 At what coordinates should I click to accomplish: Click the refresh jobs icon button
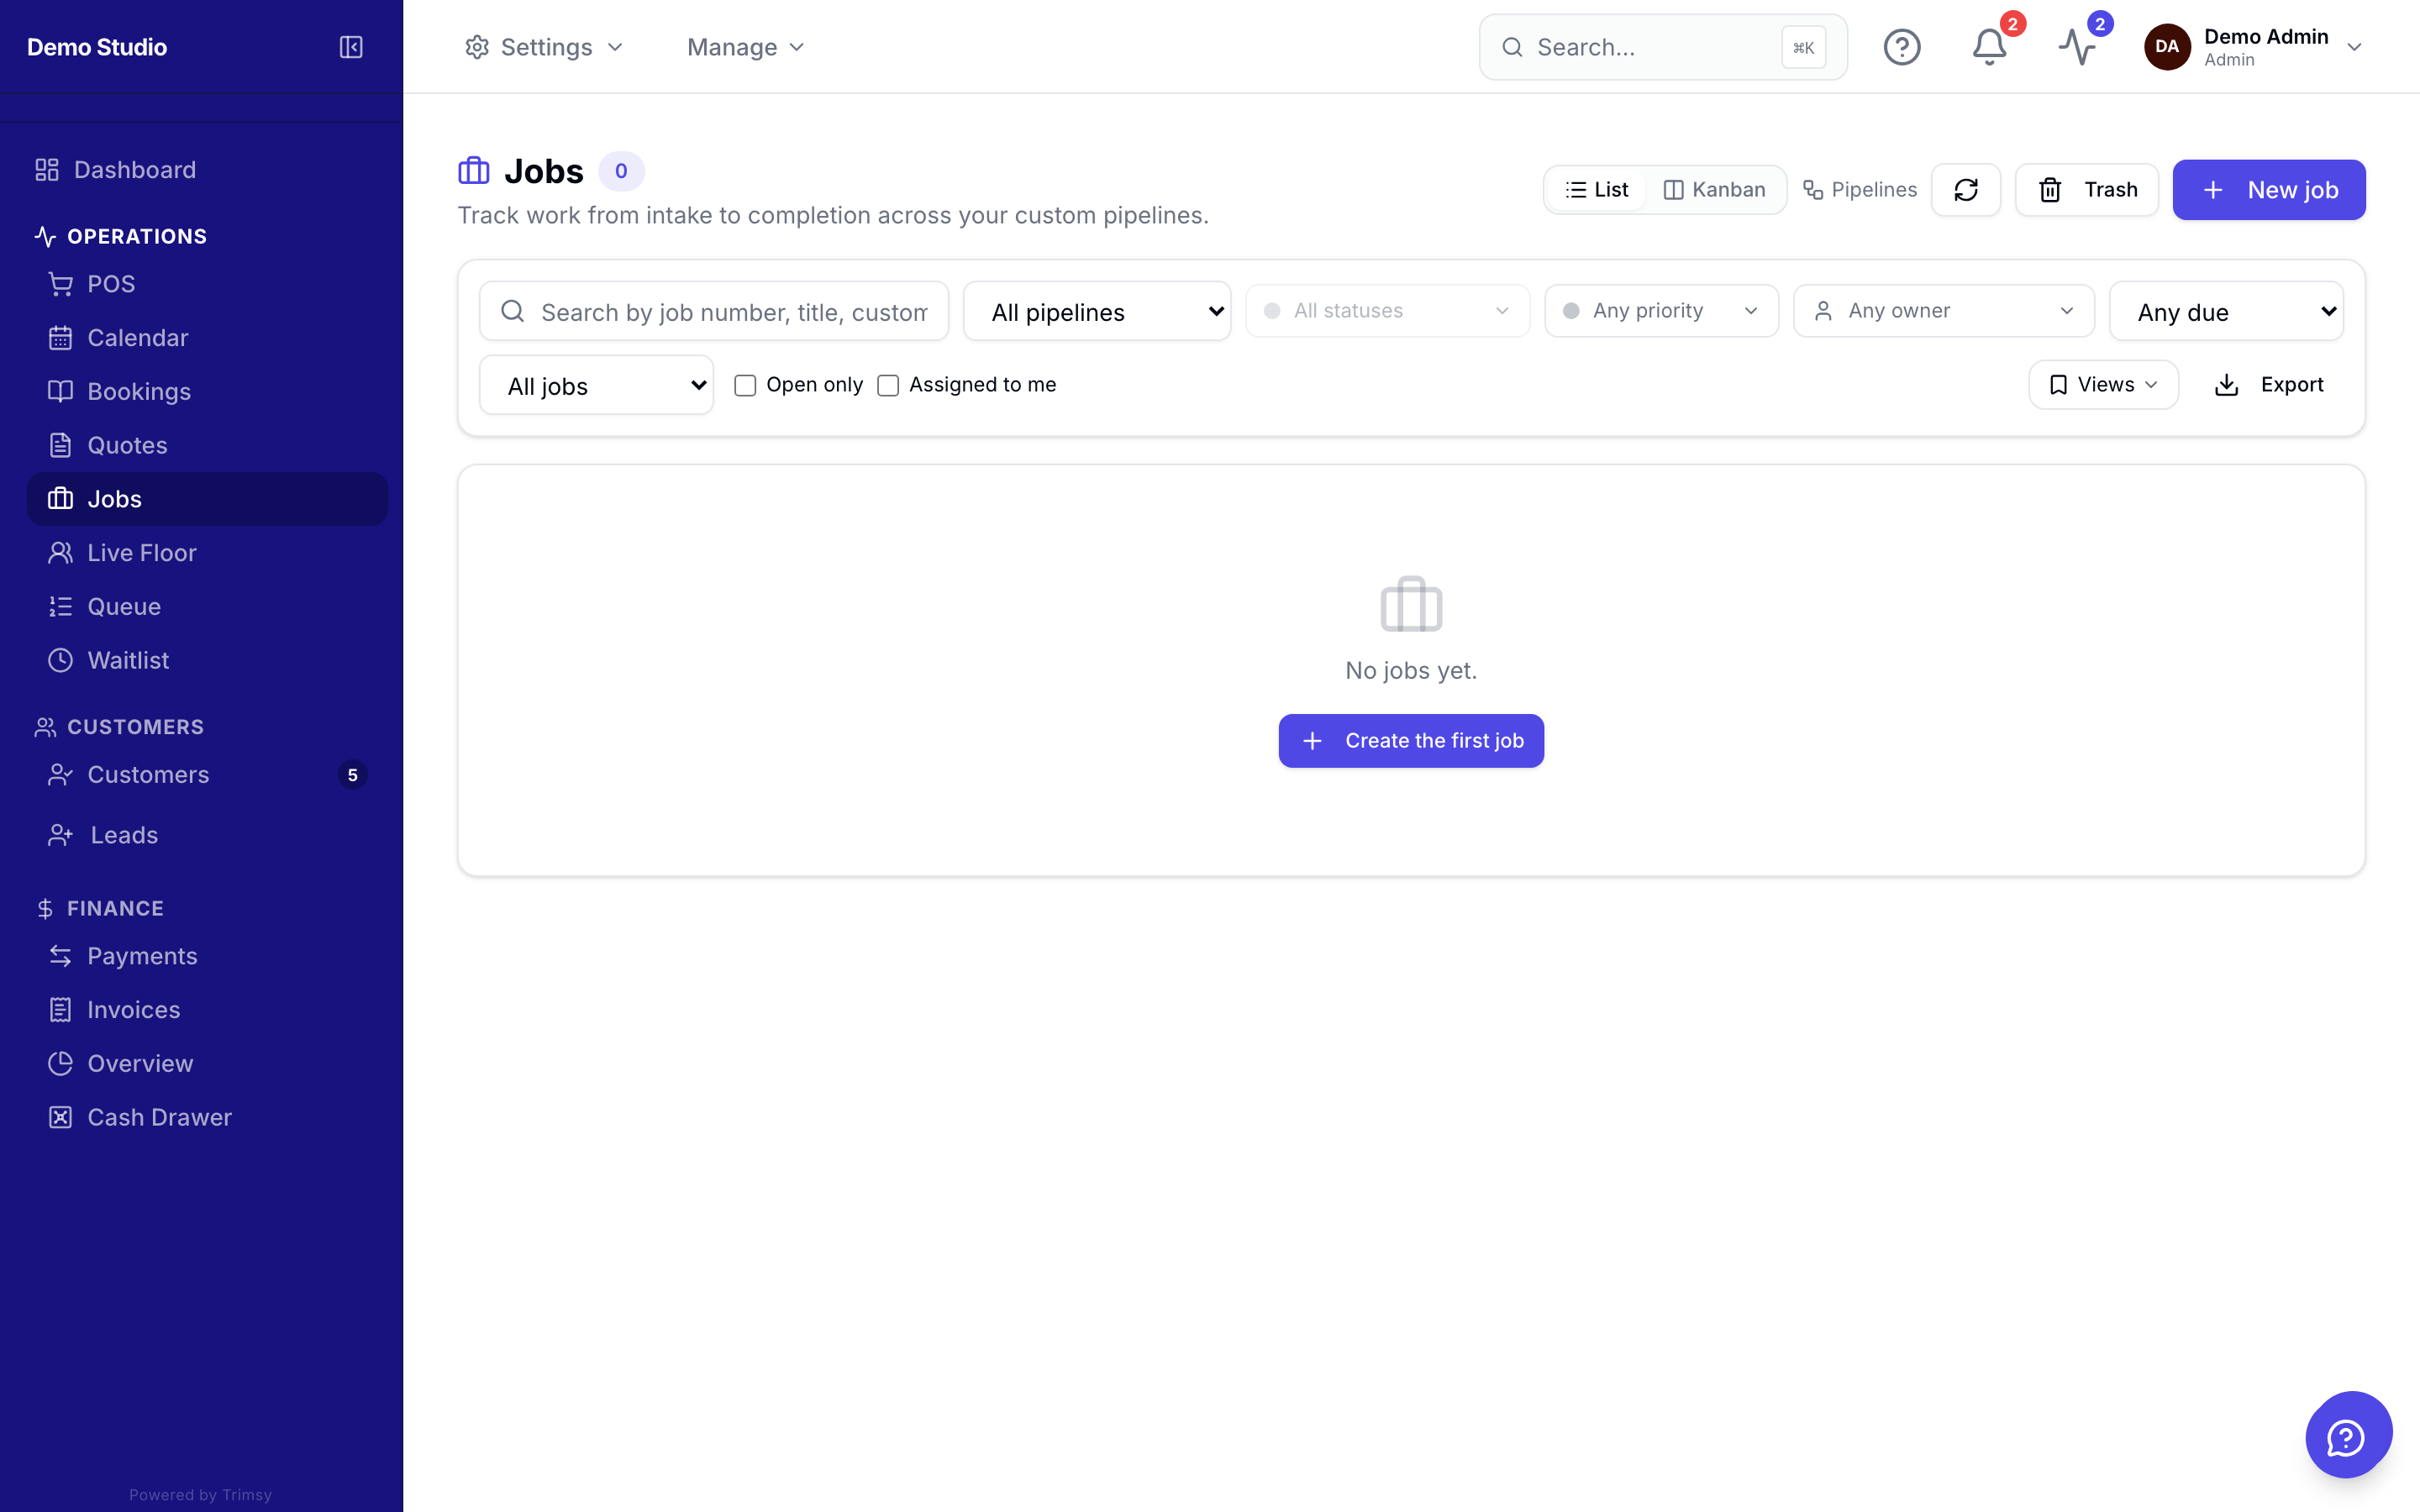1965,190
